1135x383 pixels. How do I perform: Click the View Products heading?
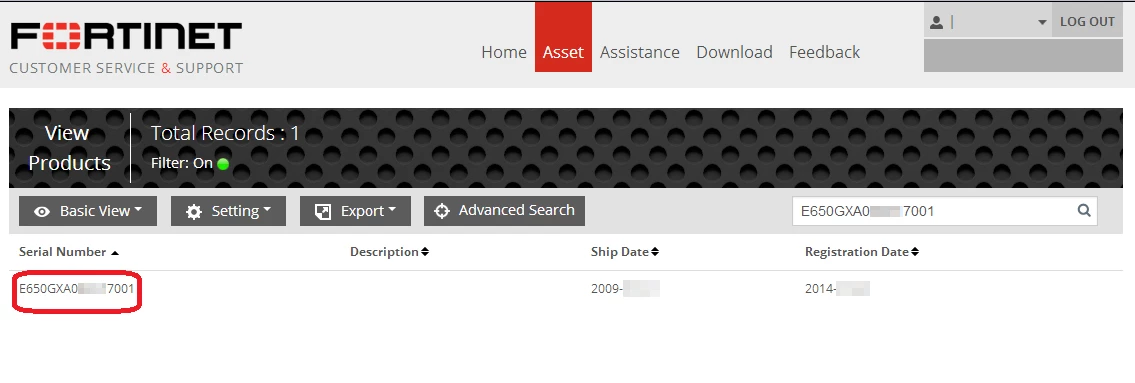point(69,148)
